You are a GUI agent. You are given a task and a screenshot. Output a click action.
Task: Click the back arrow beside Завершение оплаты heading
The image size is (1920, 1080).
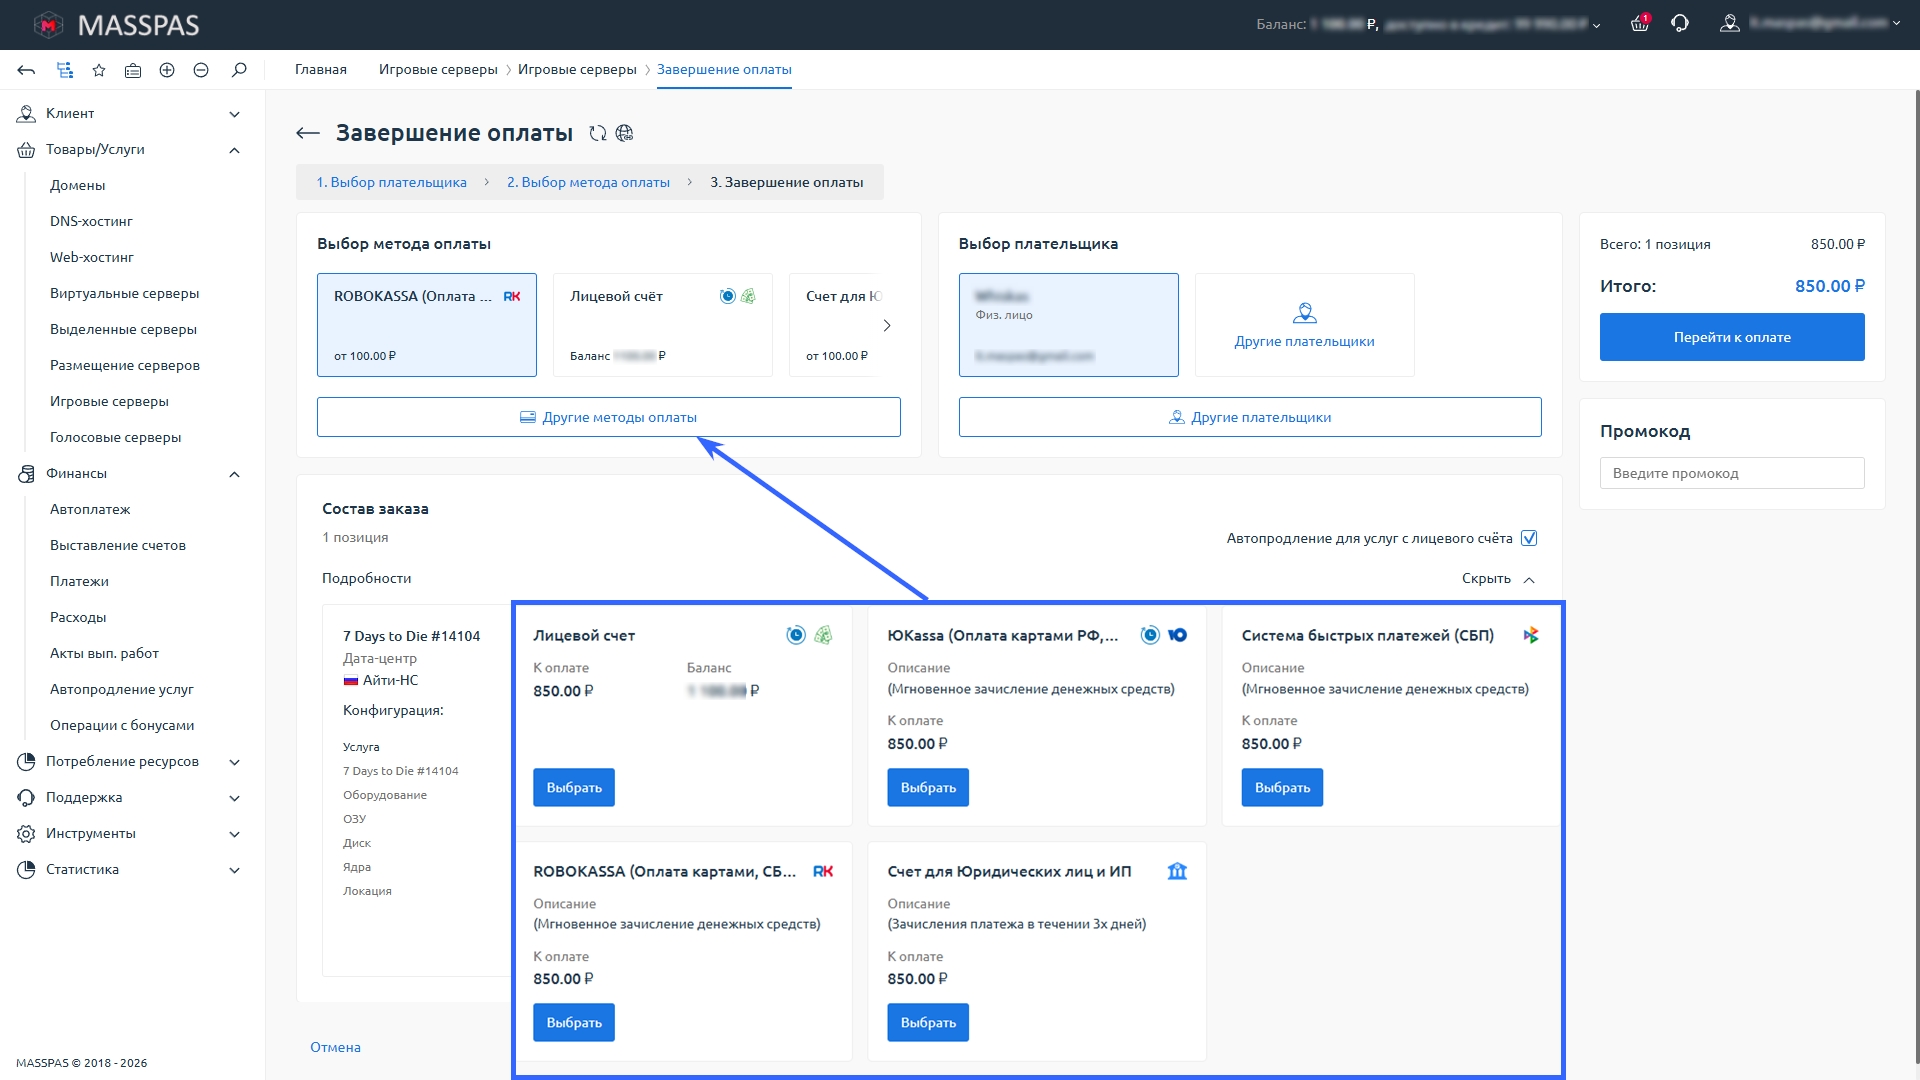coord(308,133)
